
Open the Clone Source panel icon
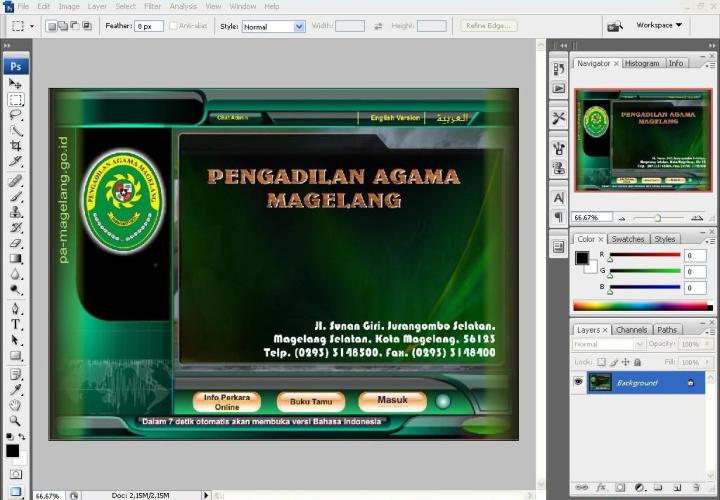point(558,168)
